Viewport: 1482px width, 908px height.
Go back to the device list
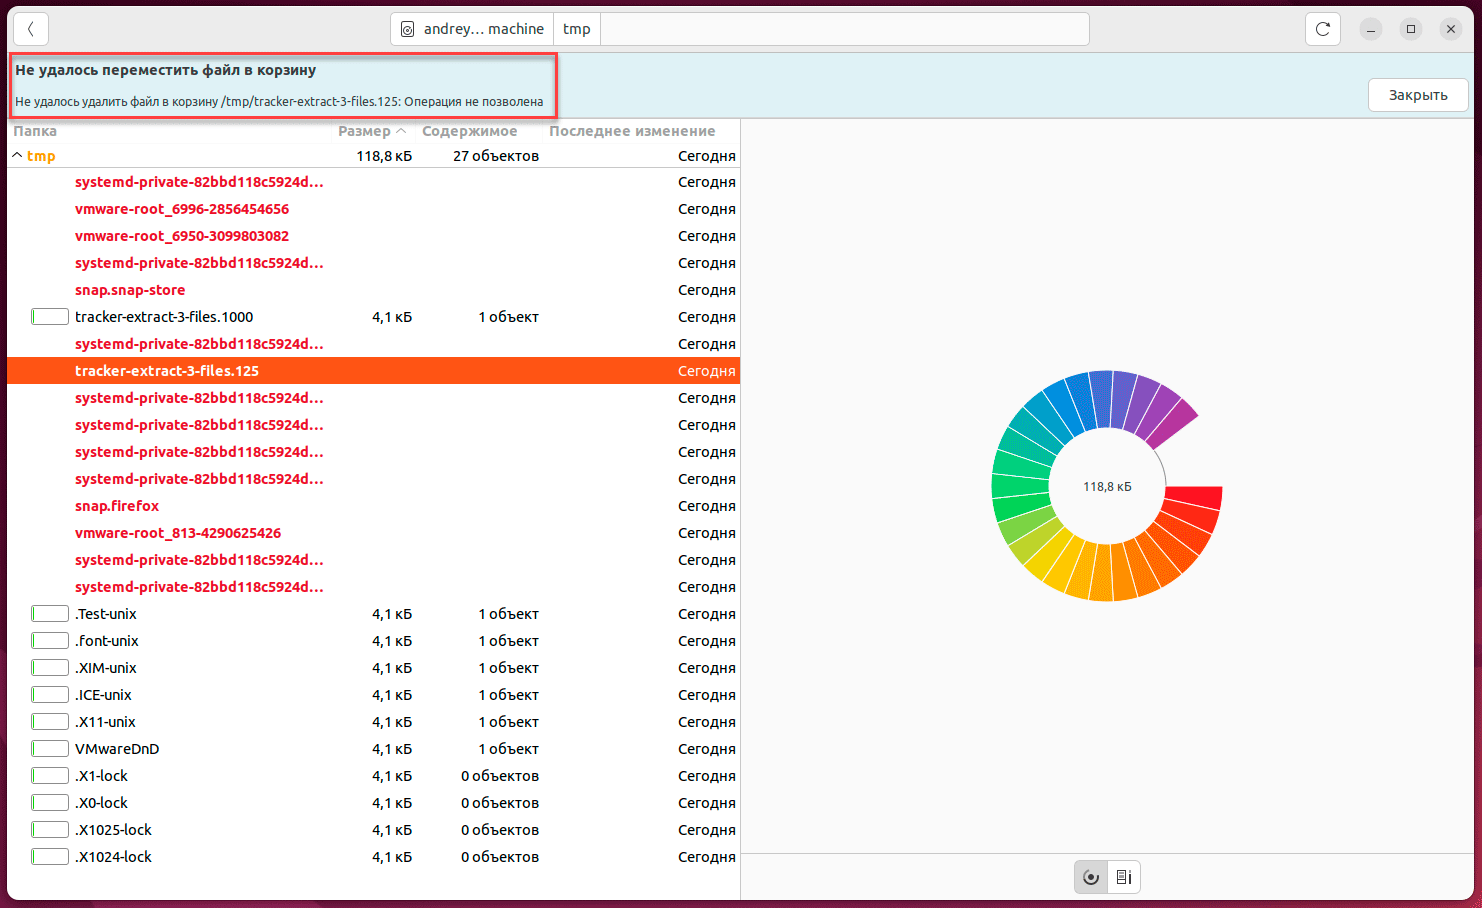tap(31, 29)
